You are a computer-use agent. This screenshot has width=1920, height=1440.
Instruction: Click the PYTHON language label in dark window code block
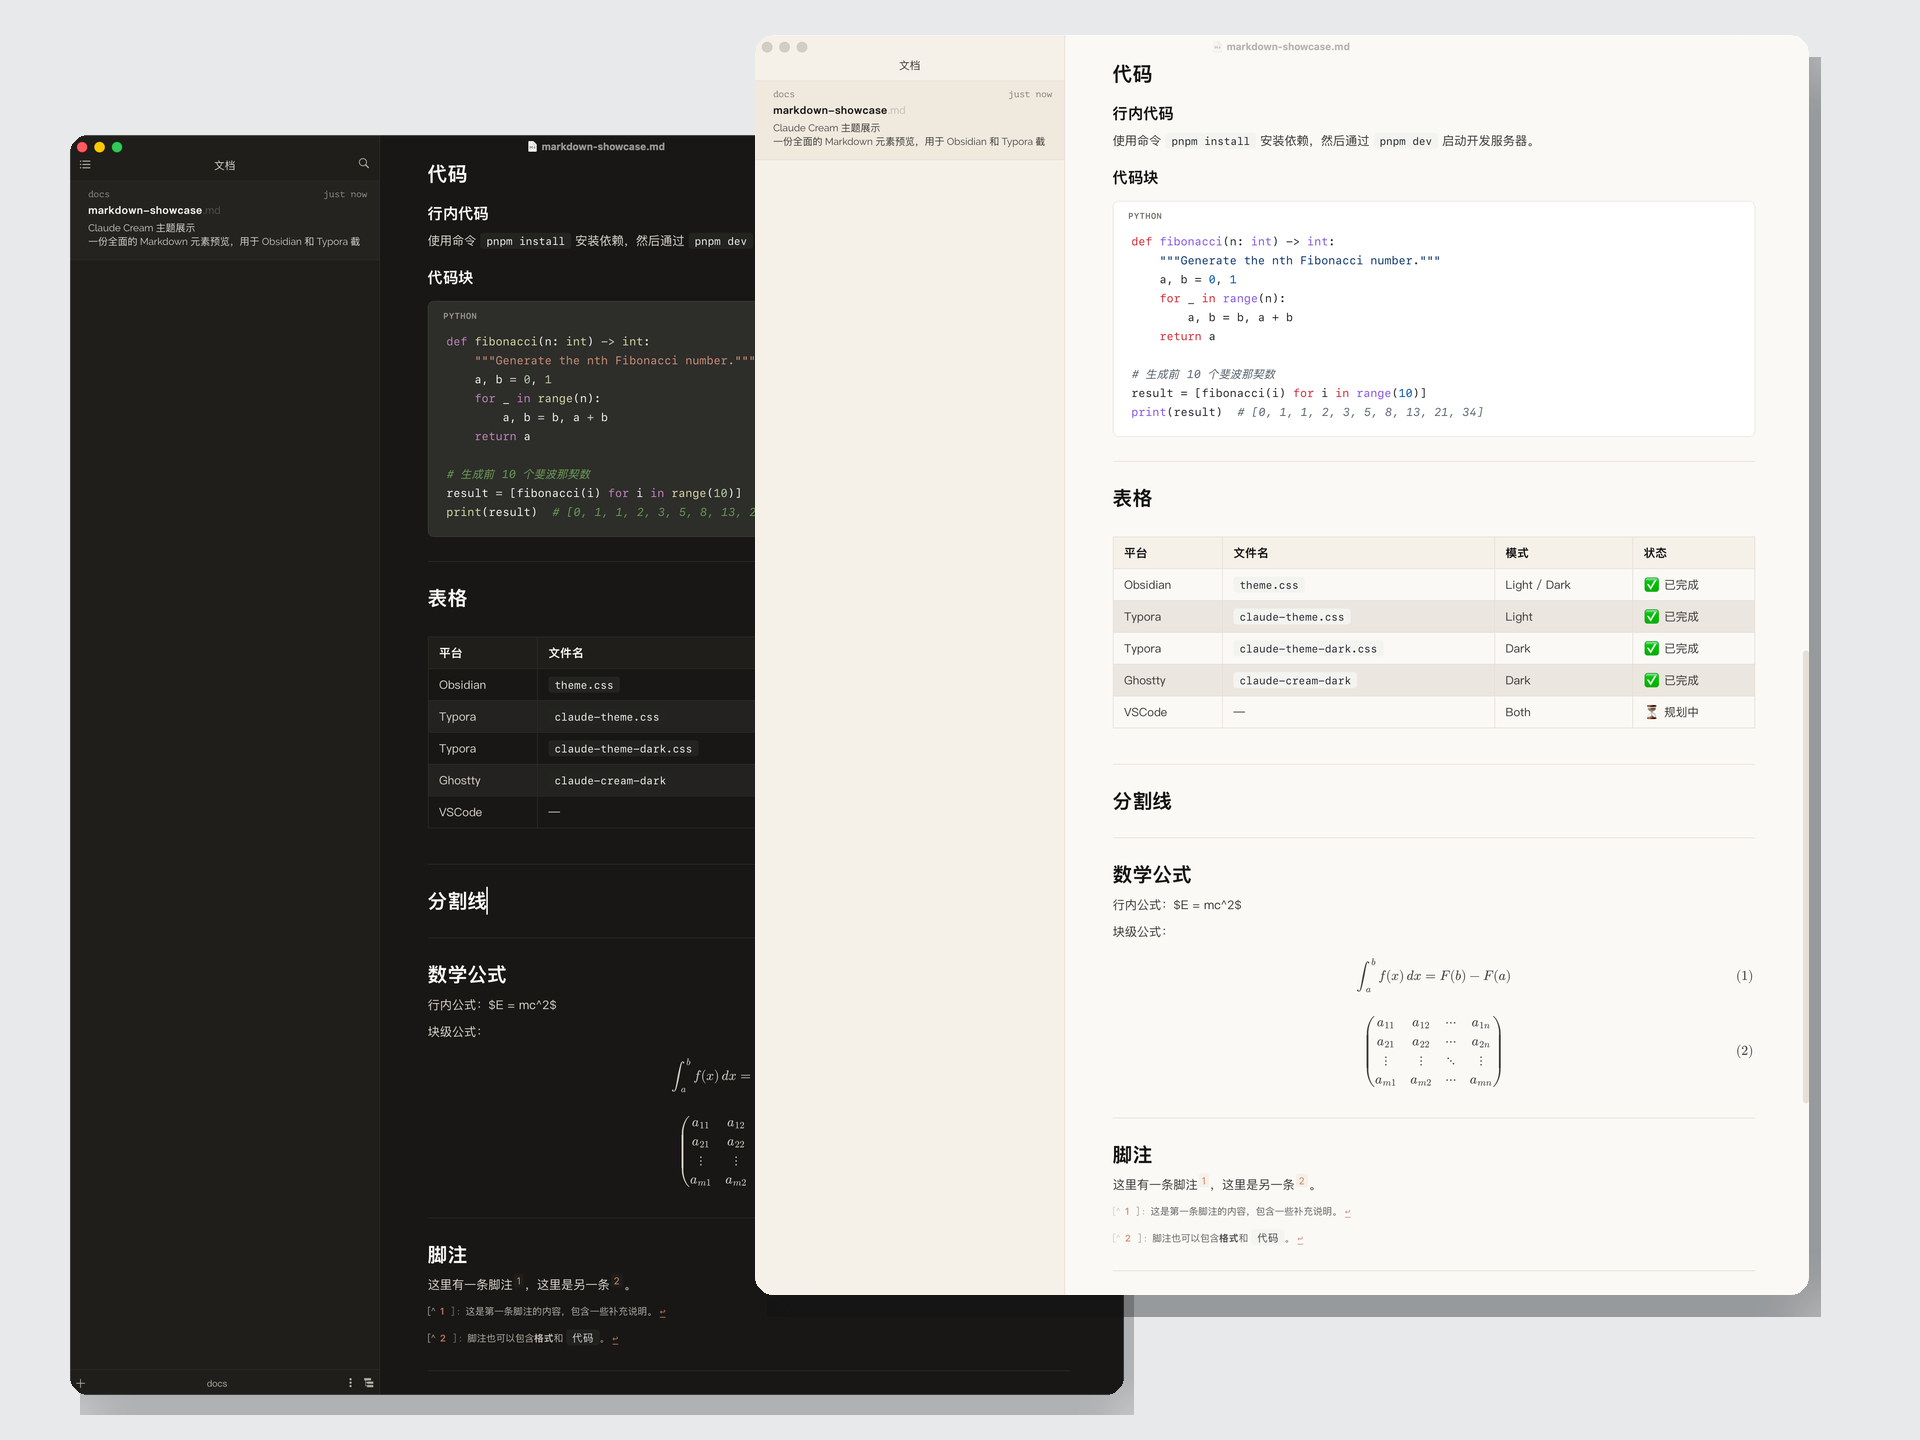460,316
